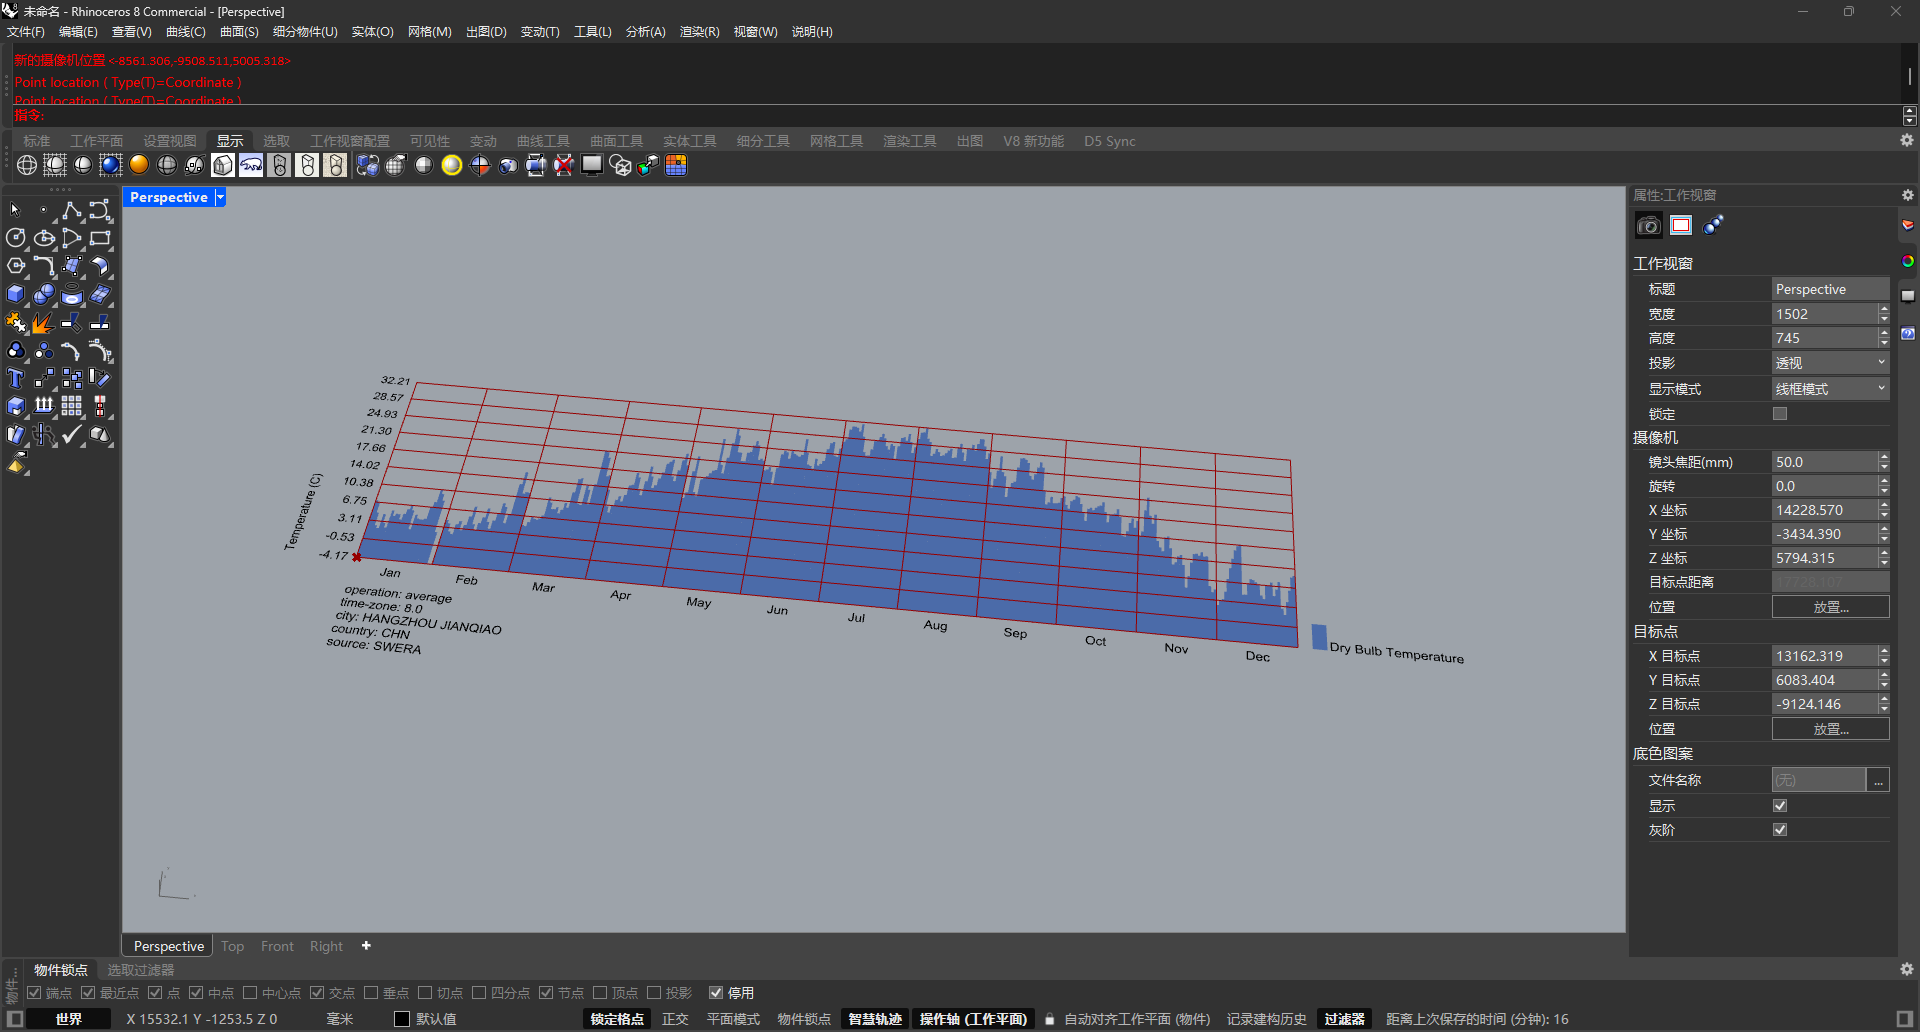Select wireframe display mode globe icon
This screenshot has width=1920, height=1032.
27,165
